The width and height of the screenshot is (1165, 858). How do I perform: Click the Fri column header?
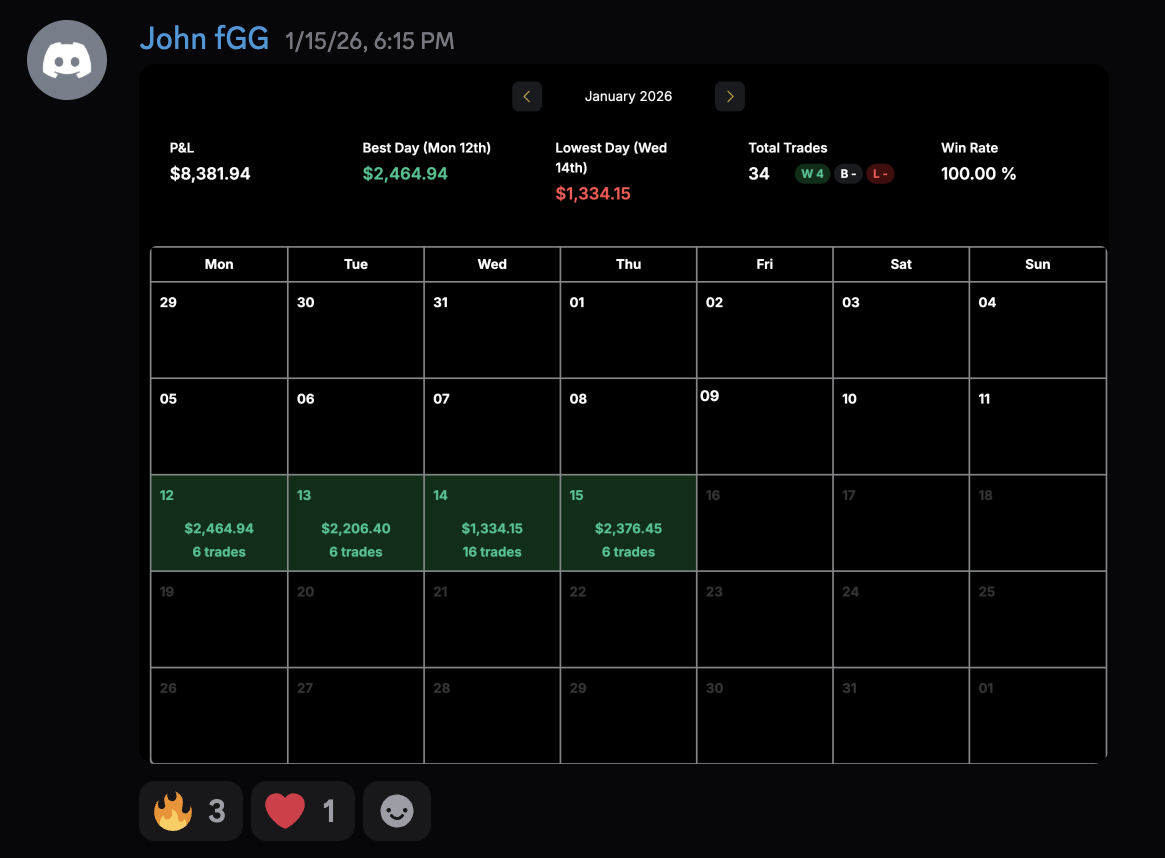(765, 264)
